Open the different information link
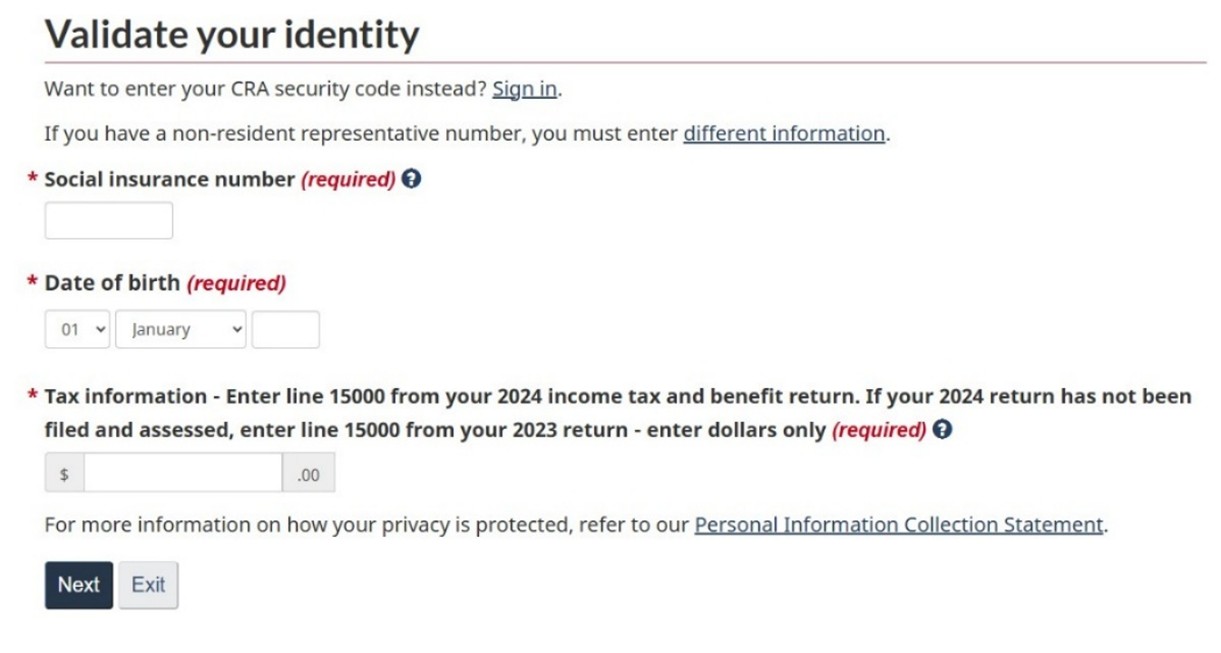 coord(784,133)
